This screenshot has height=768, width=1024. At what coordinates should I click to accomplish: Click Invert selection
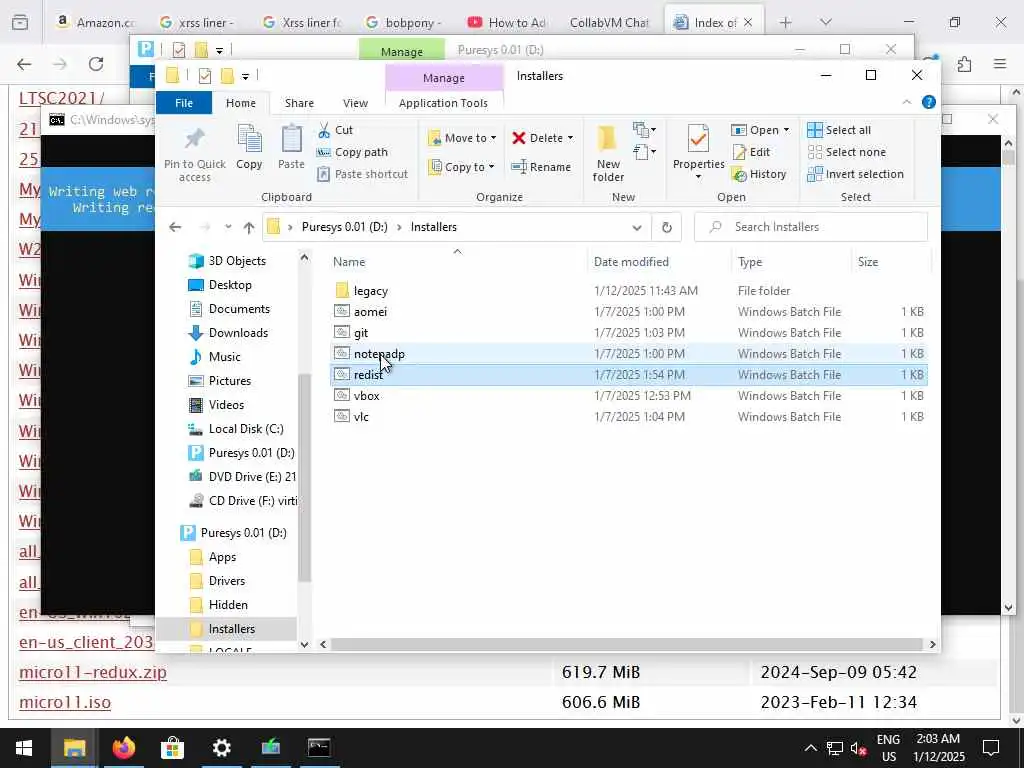point(856,174)
